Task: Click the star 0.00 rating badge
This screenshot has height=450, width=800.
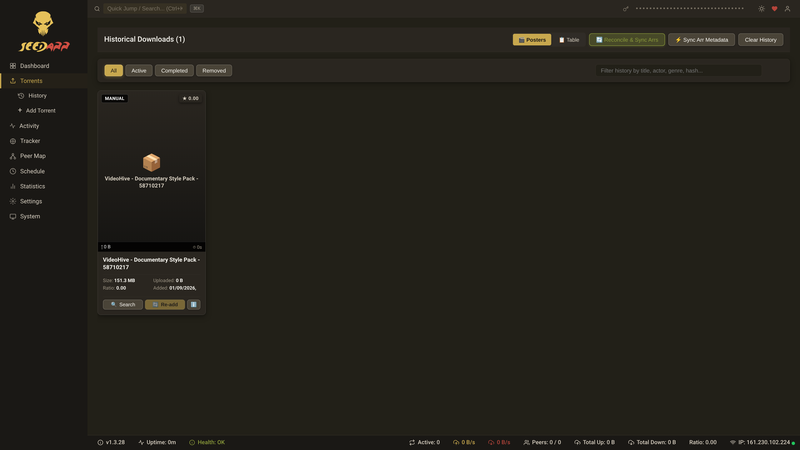Action: pos(190,98)
